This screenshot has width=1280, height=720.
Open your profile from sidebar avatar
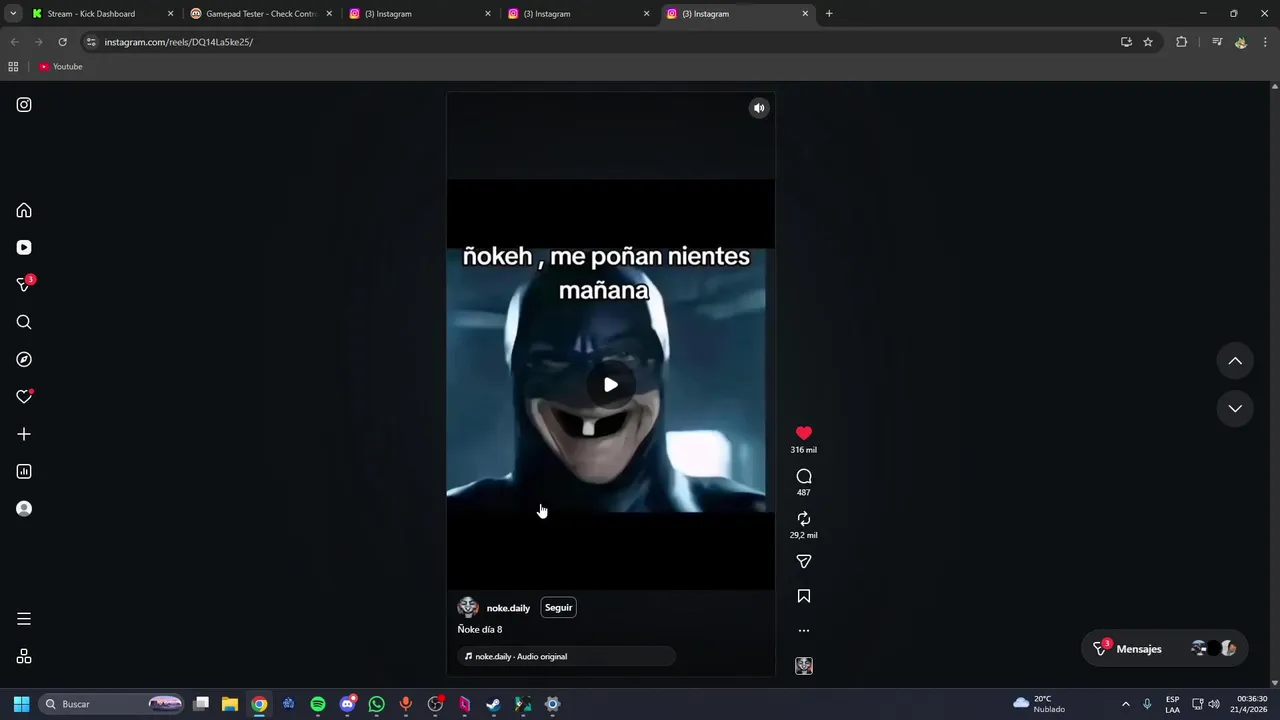(x=24, y=508)
